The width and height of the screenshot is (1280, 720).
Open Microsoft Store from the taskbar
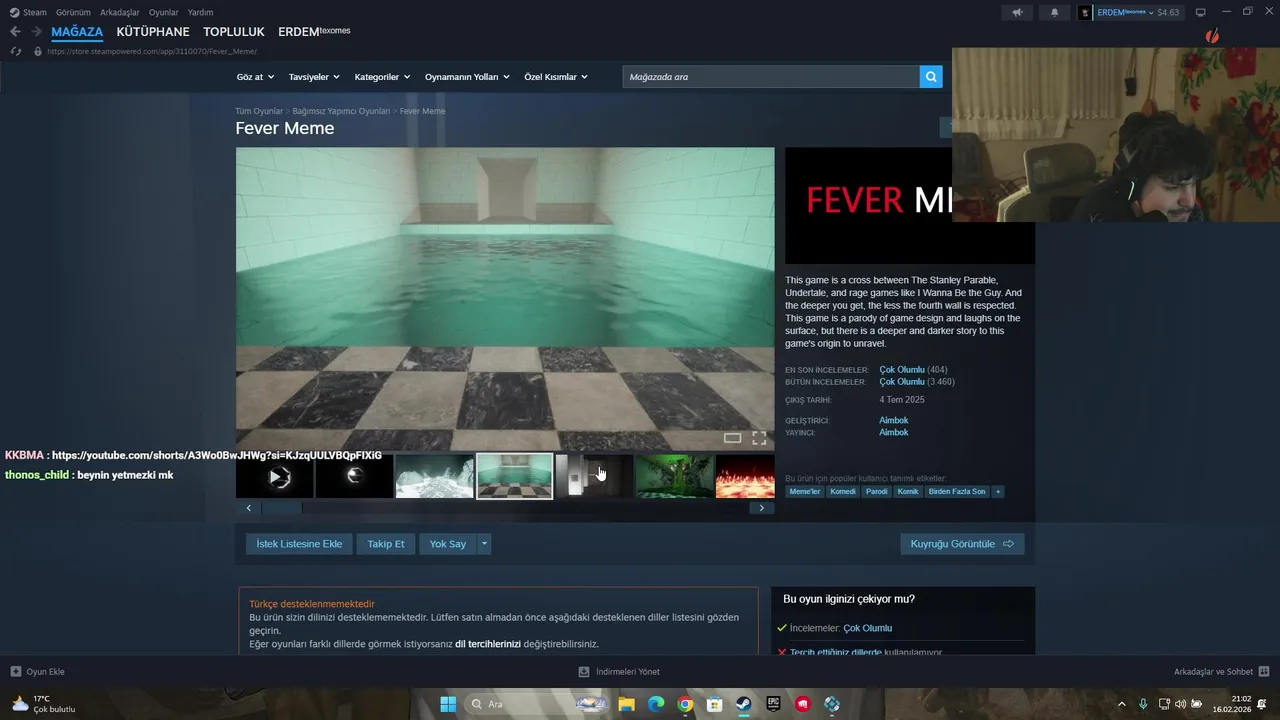coord(714,704)
